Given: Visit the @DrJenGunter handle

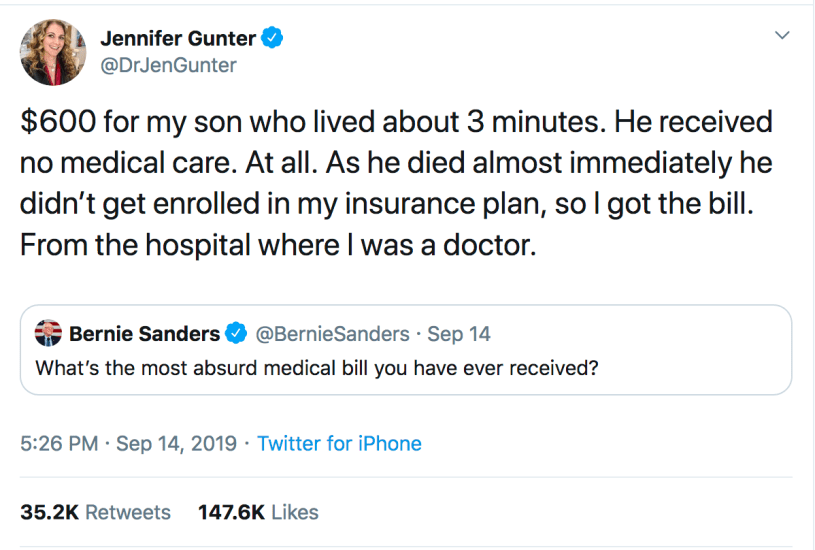Looking at the screenshot, I should tap(168, 66).
